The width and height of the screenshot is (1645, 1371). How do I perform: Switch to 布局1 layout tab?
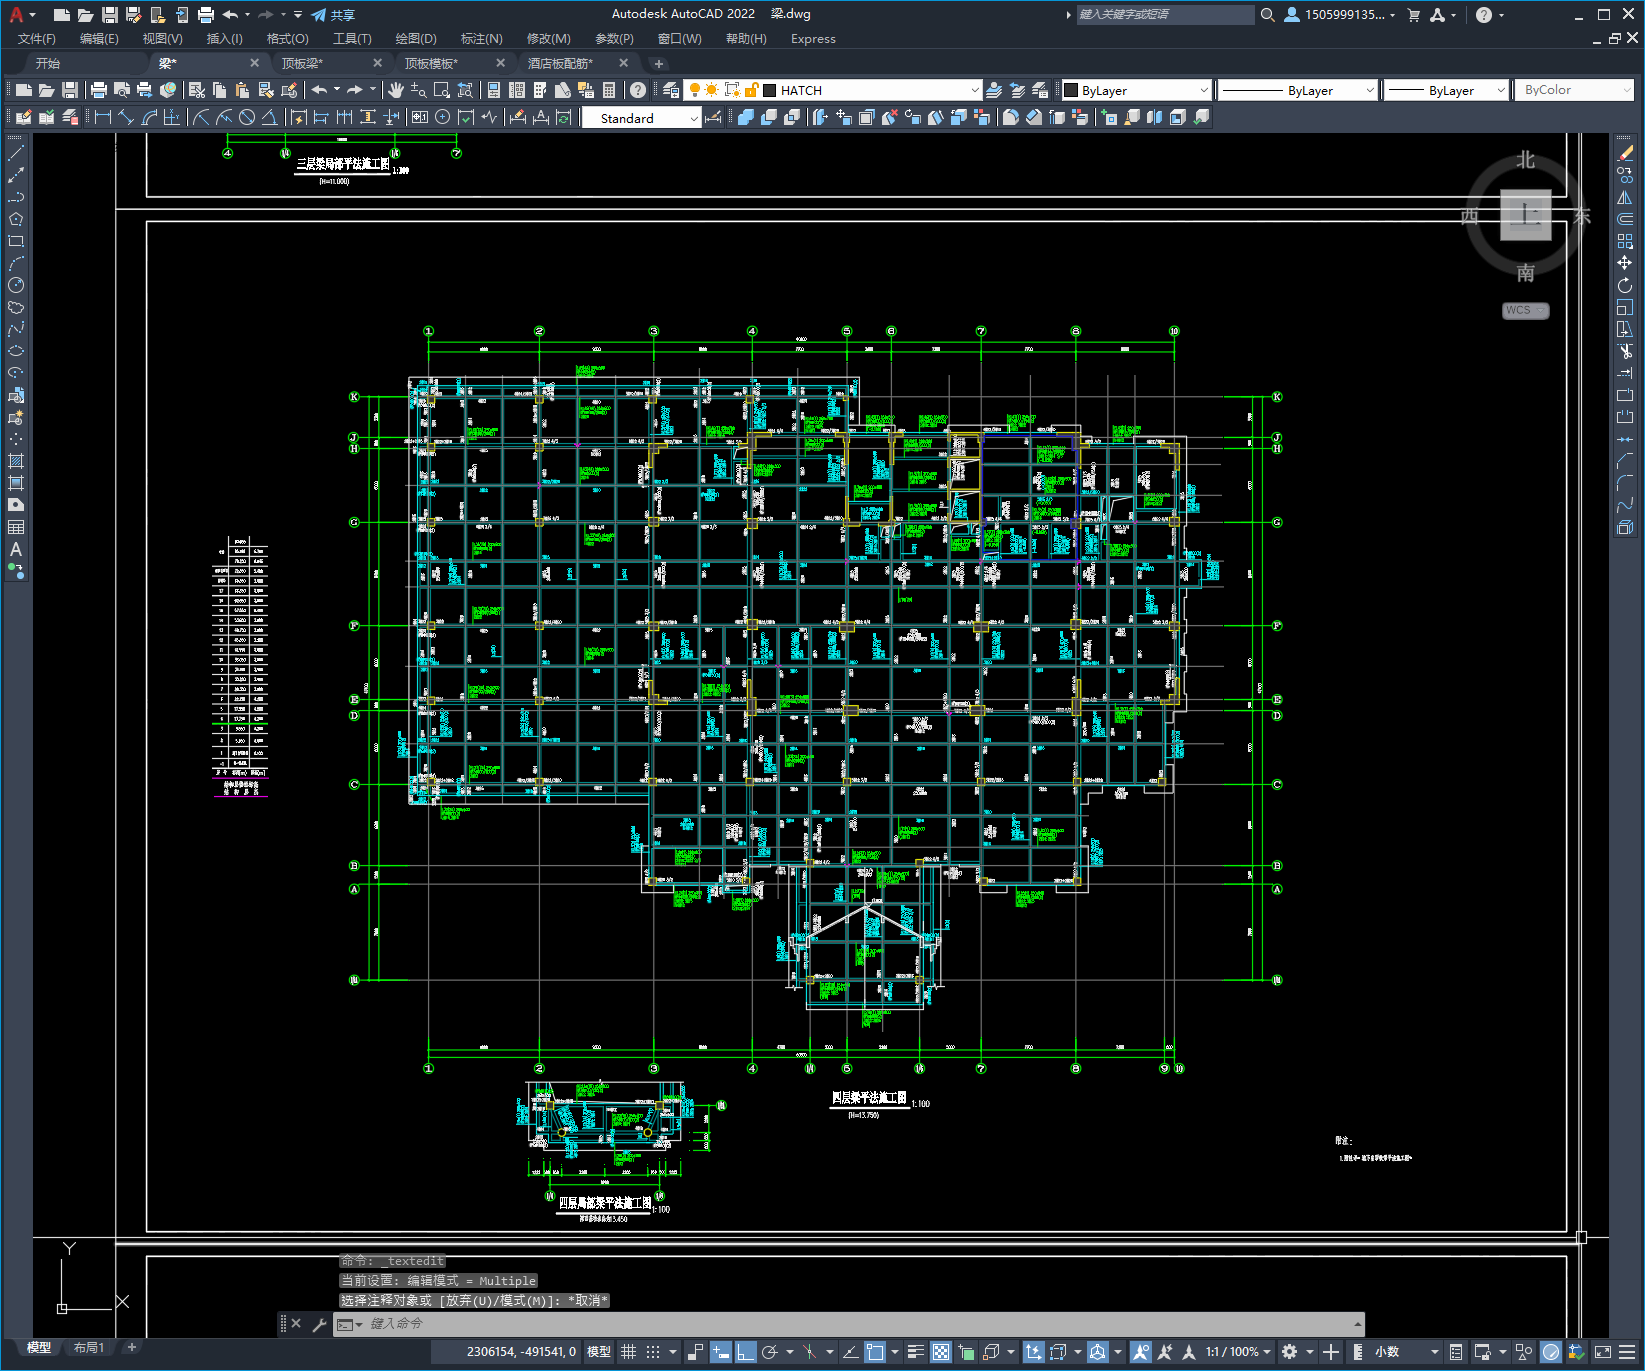pyautogui.click(x=89, y=1348)
